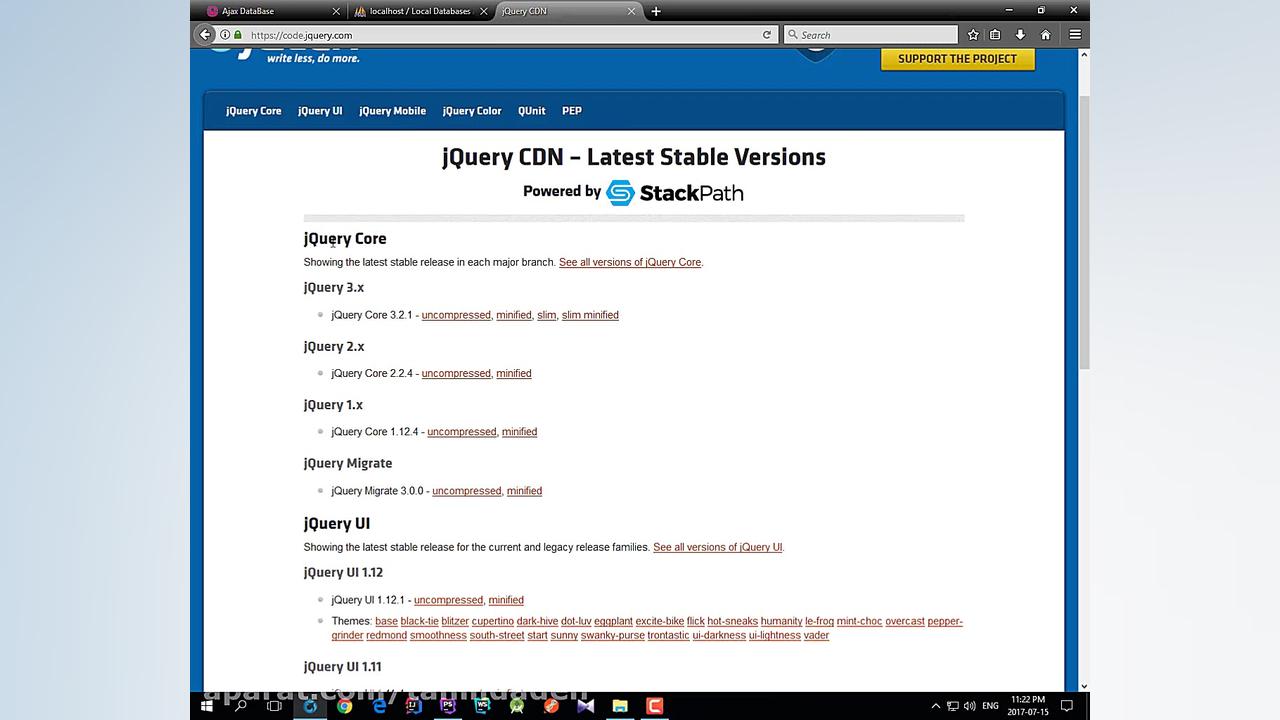
Task: Open the ui-darkness theme link
Action: pos(719,635)
